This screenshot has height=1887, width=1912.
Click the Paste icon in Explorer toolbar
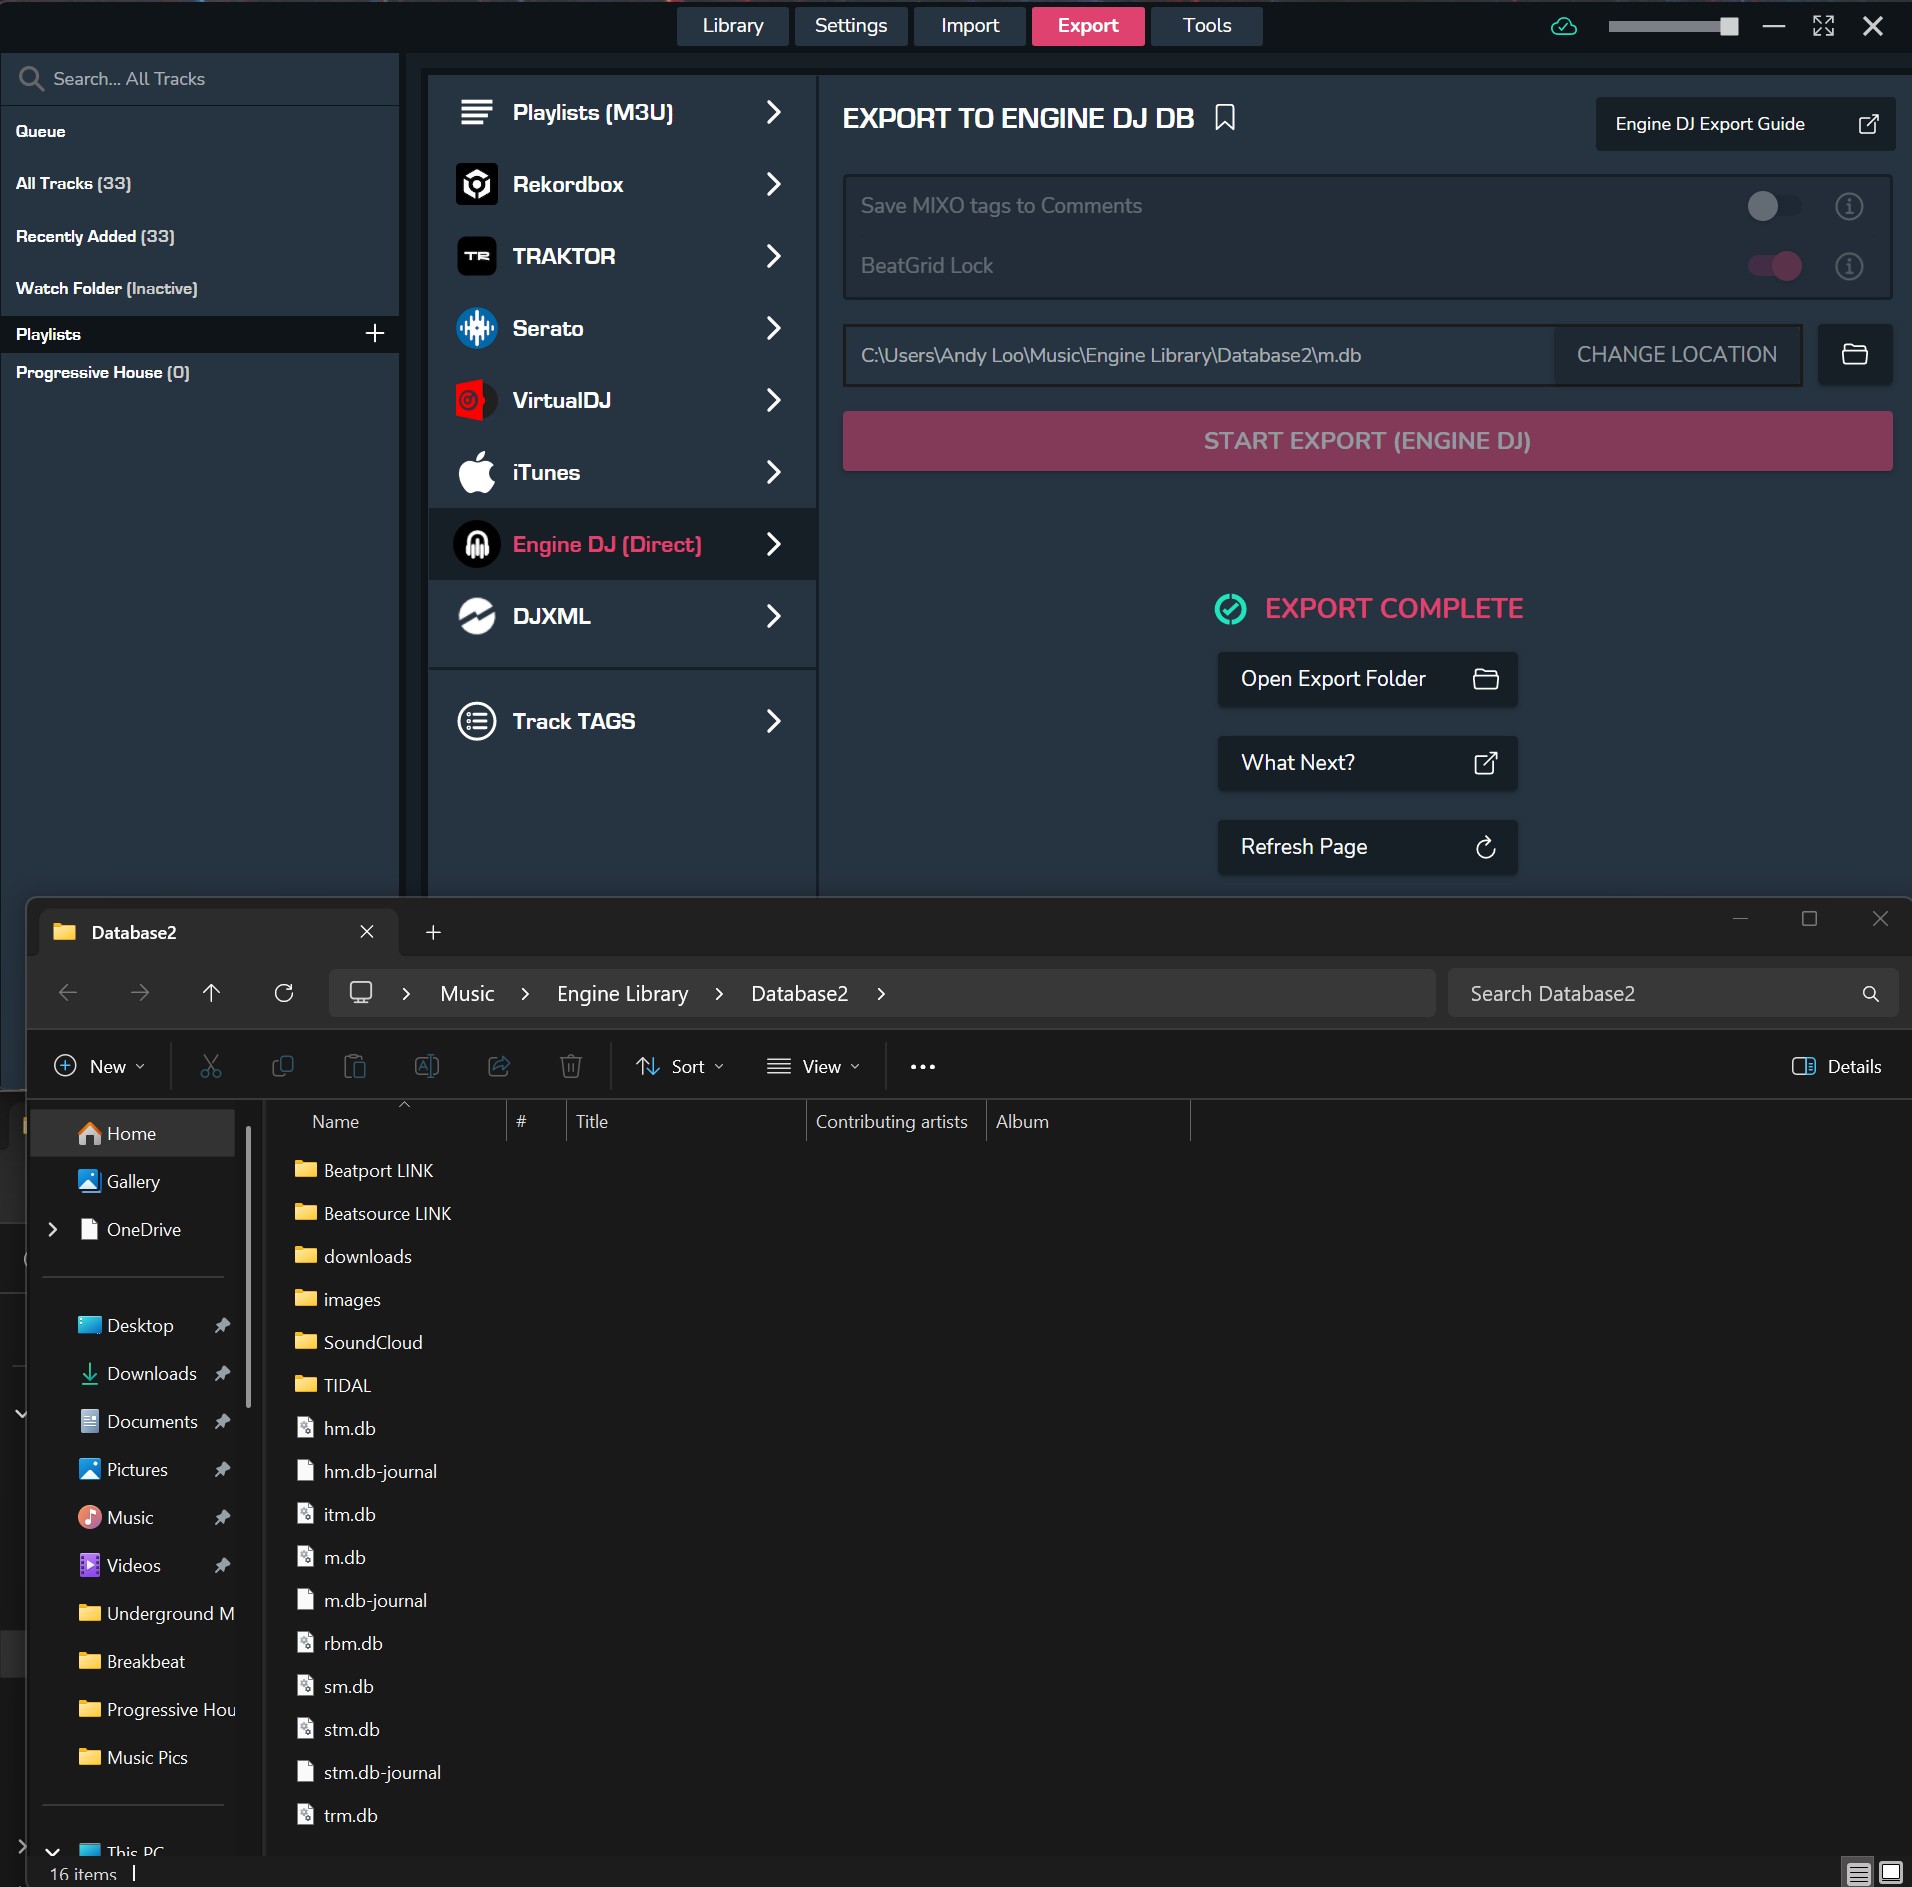coord(355,1066)
